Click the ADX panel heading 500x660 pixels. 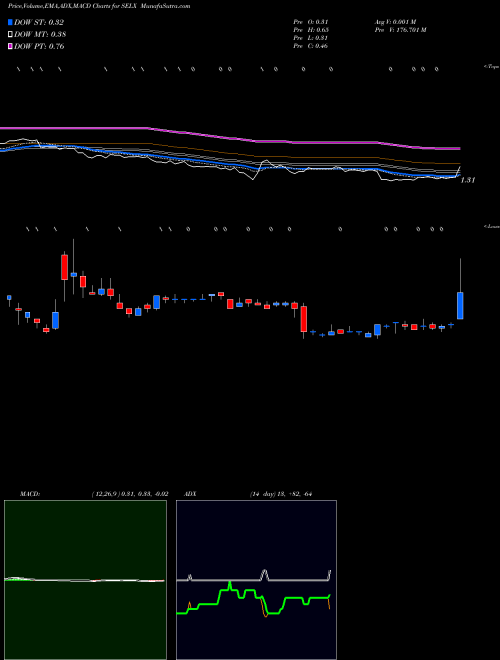190,494
